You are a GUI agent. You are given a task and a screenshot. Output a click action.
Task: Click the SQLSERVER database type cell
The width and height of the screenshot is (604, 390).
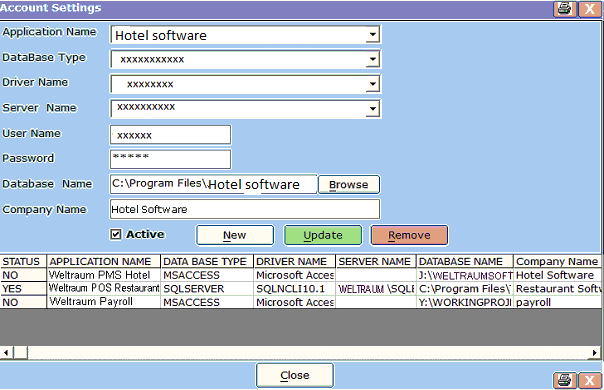click(x=207, y=289)
